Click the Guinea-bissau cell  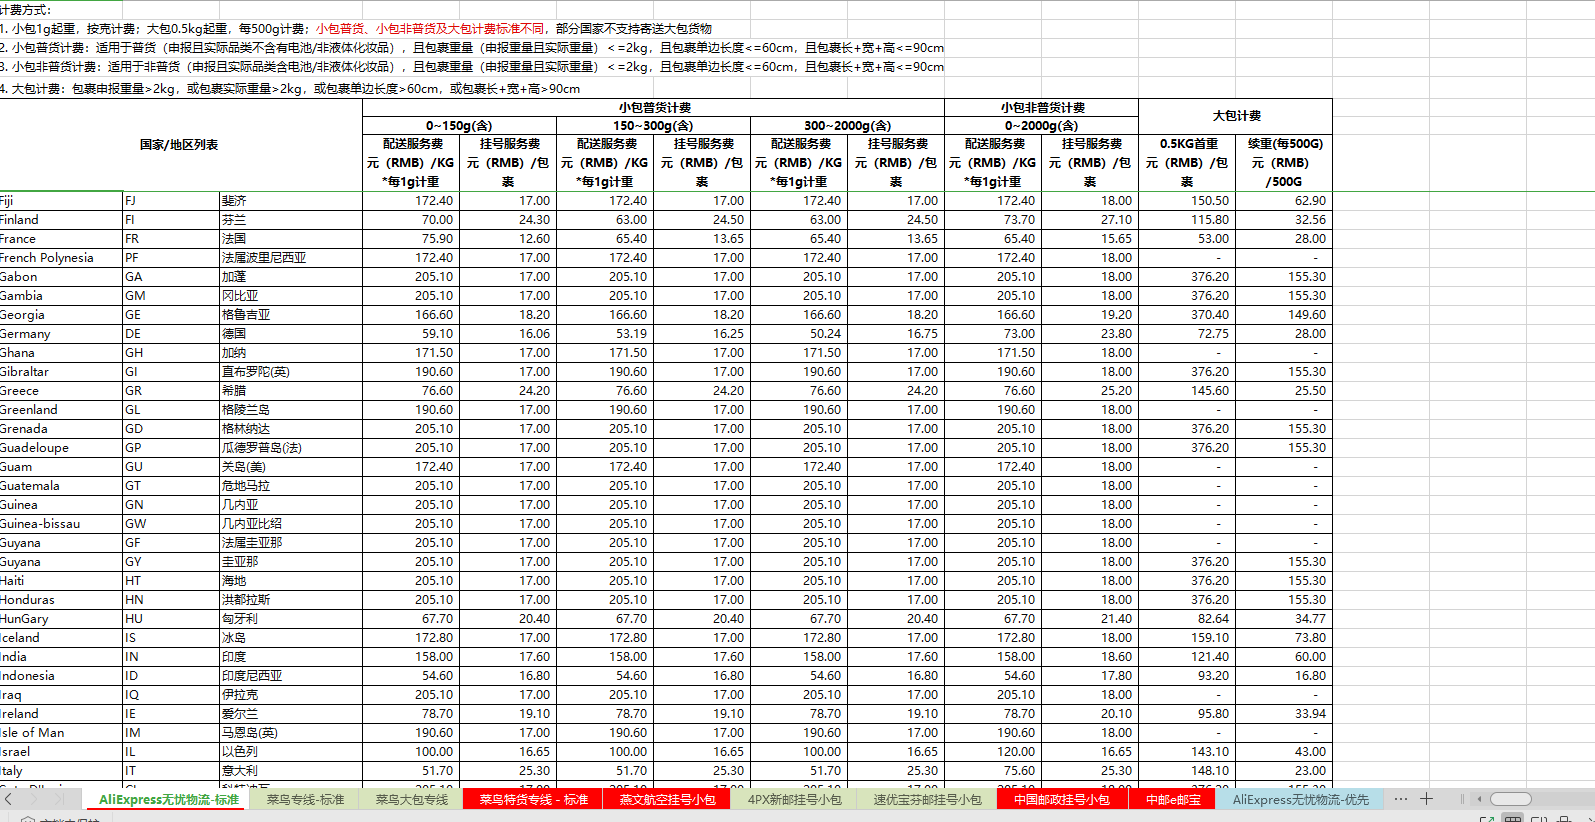[61, 524]
